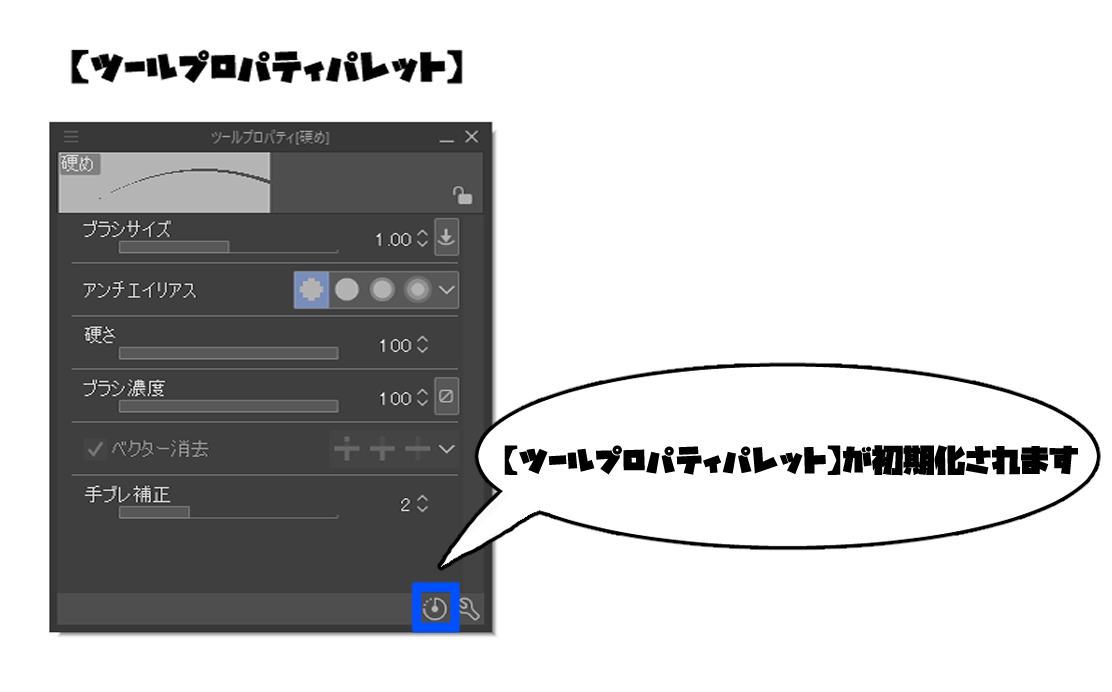The width and height of the screenshot is (1112, 692).
Task: Click brush size value stepper arrows
Action: 423,238
